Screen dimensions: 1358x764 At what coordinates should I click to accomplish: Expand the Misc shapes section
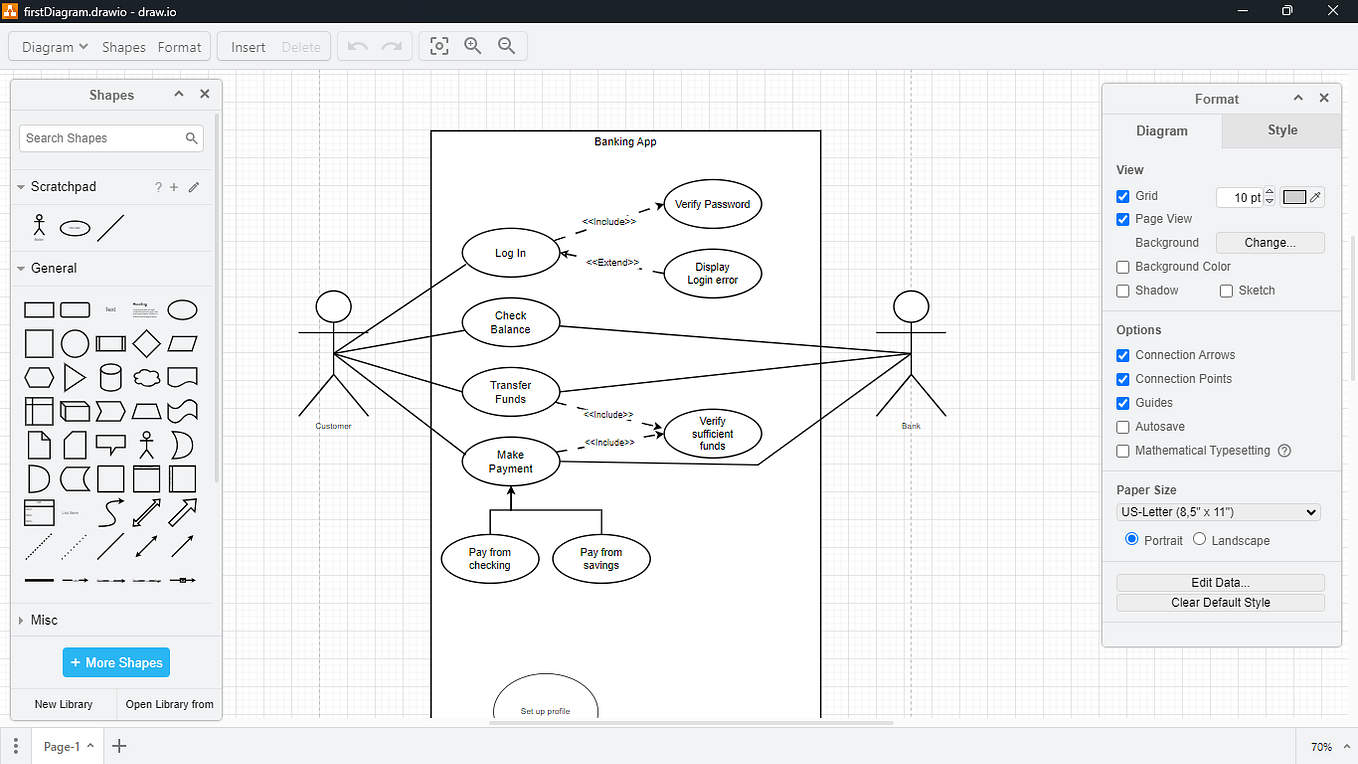click(x=22, y=620)
